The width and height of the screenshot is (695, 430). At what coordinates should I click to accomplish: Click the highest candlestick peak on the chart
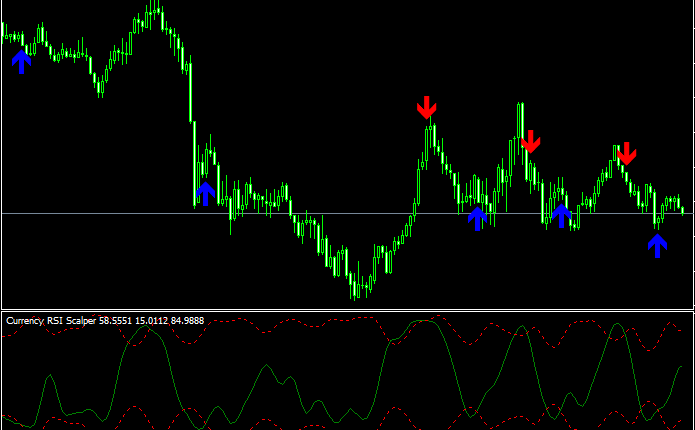point(154,8)
